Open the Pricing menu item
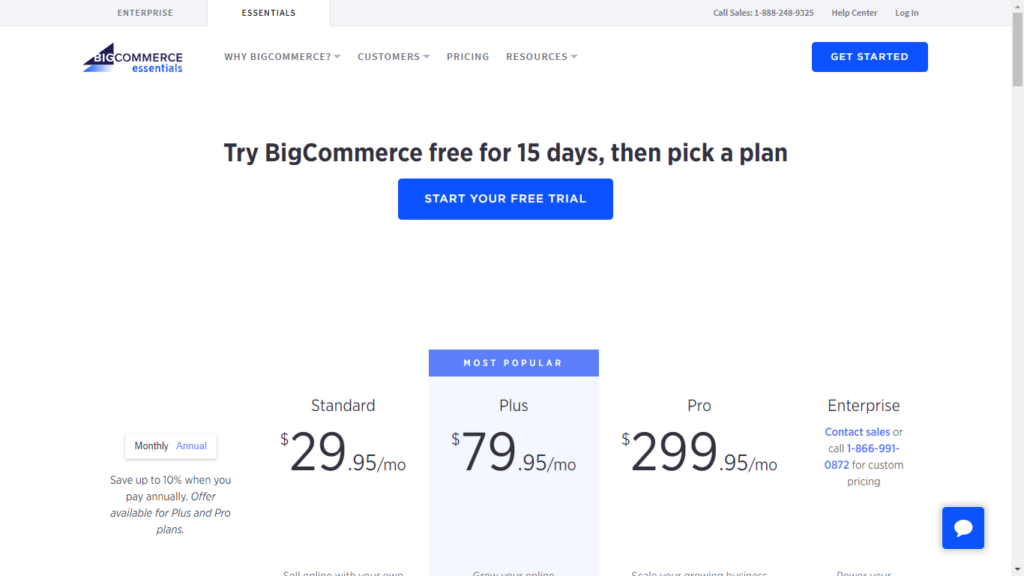1024x576 pixels. coord(468,57)
